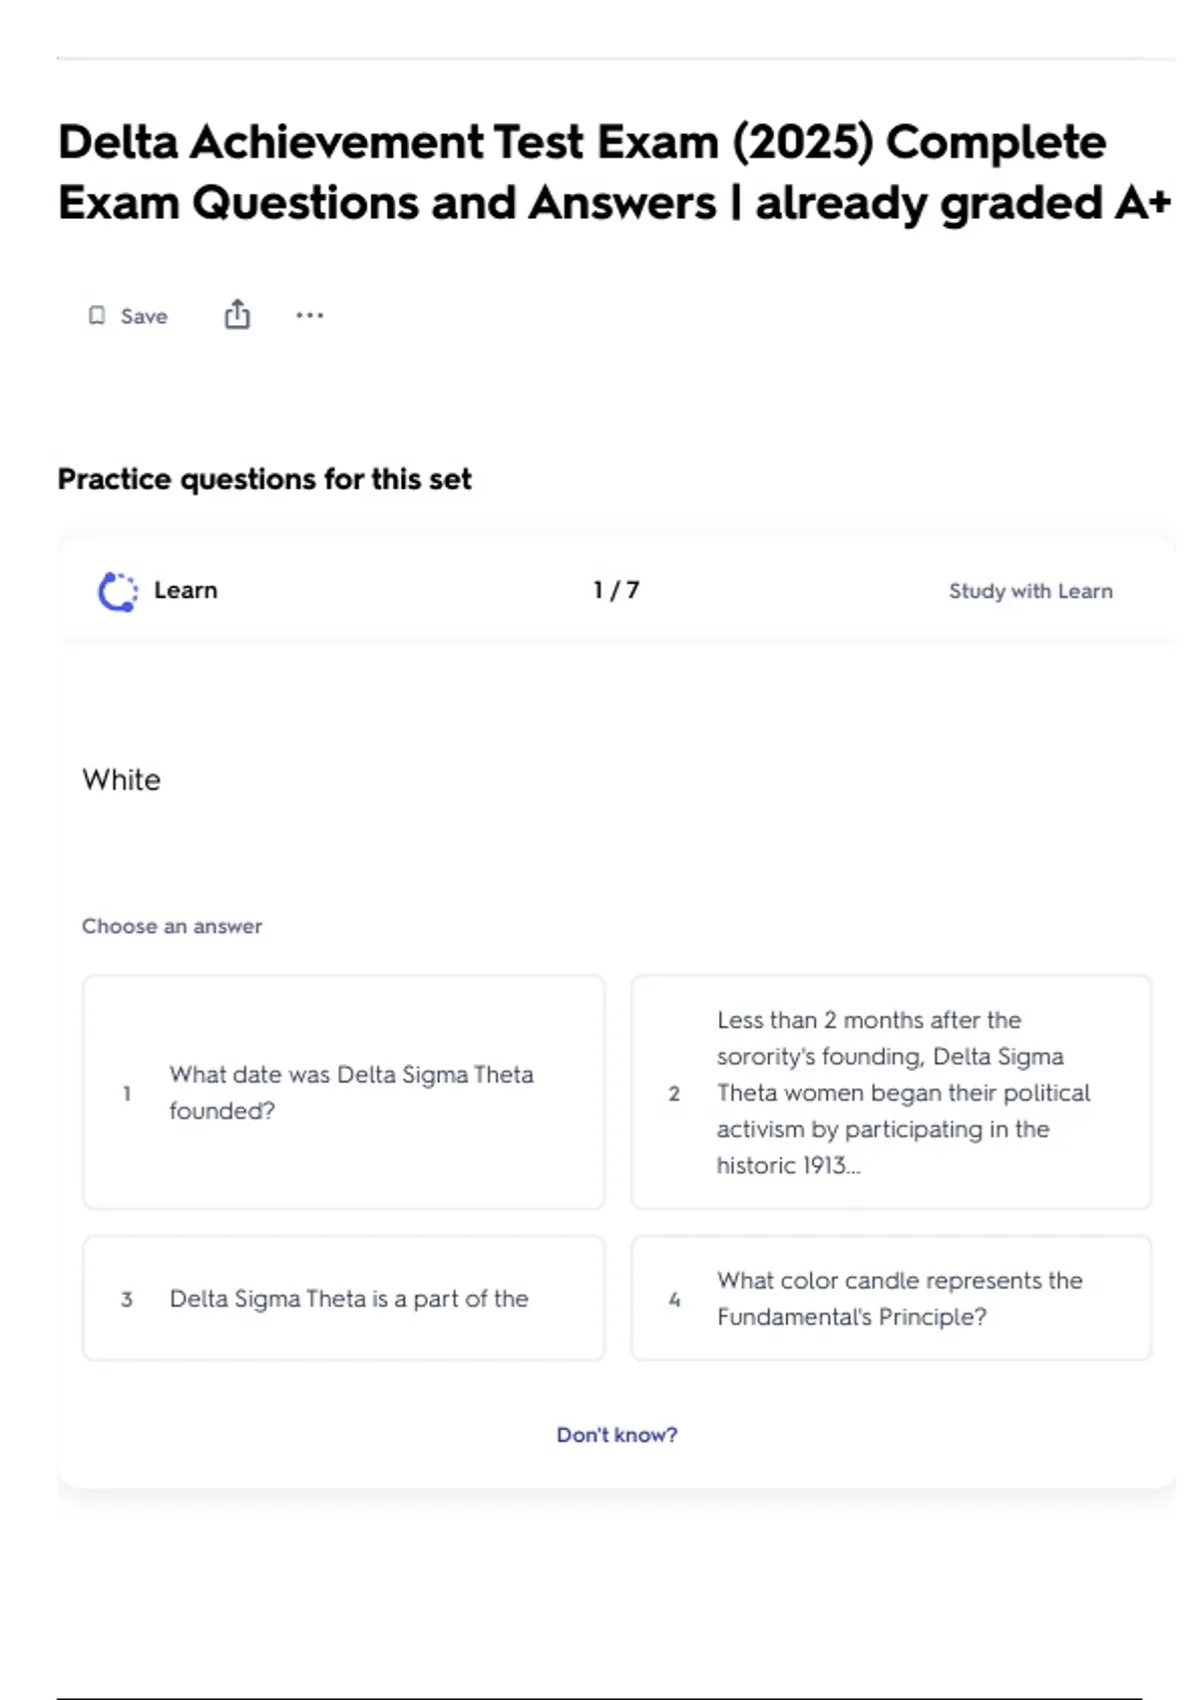
Task: Click the "Practice questions for this set" heading
Action: (x=264, y=479)
